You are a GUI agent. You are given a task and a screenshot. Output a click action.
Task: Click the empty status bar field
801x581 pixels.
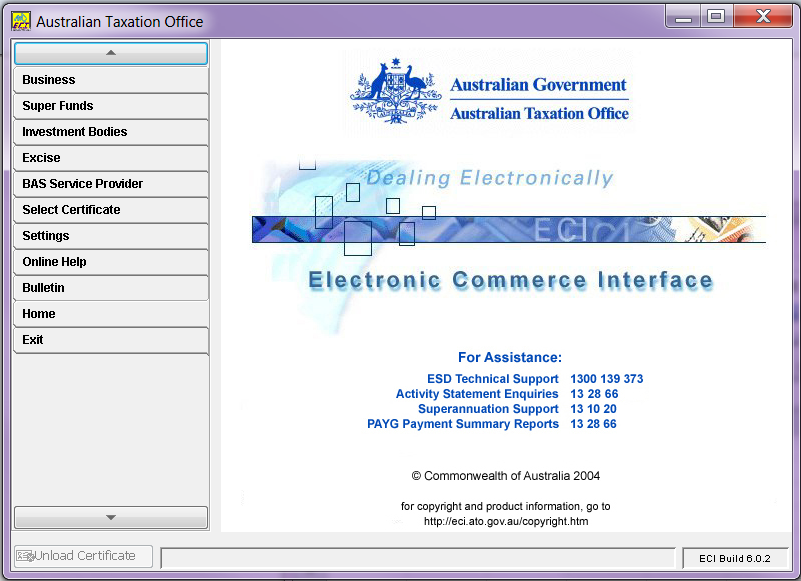pyautogui.click(x=418, y=557)
